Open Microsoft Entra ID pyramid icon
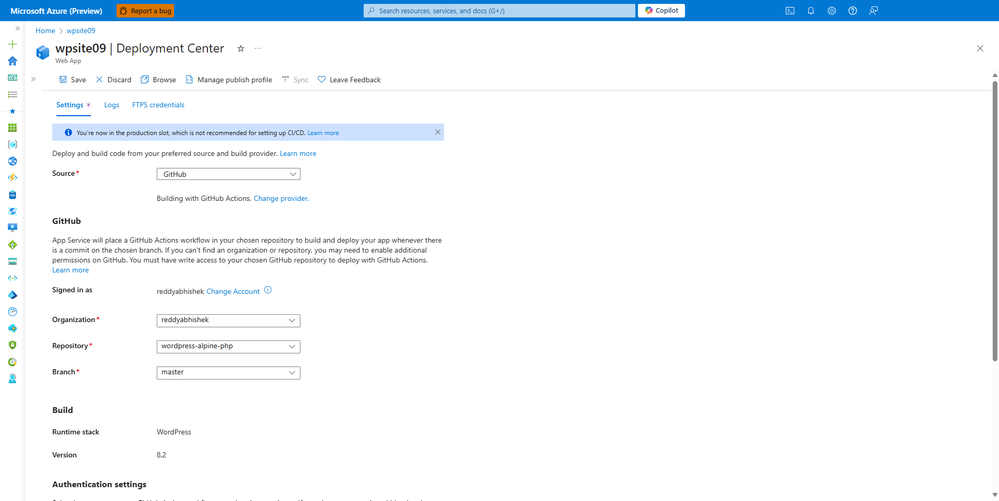This screenshot has height=501, width=999. point(12,294)
